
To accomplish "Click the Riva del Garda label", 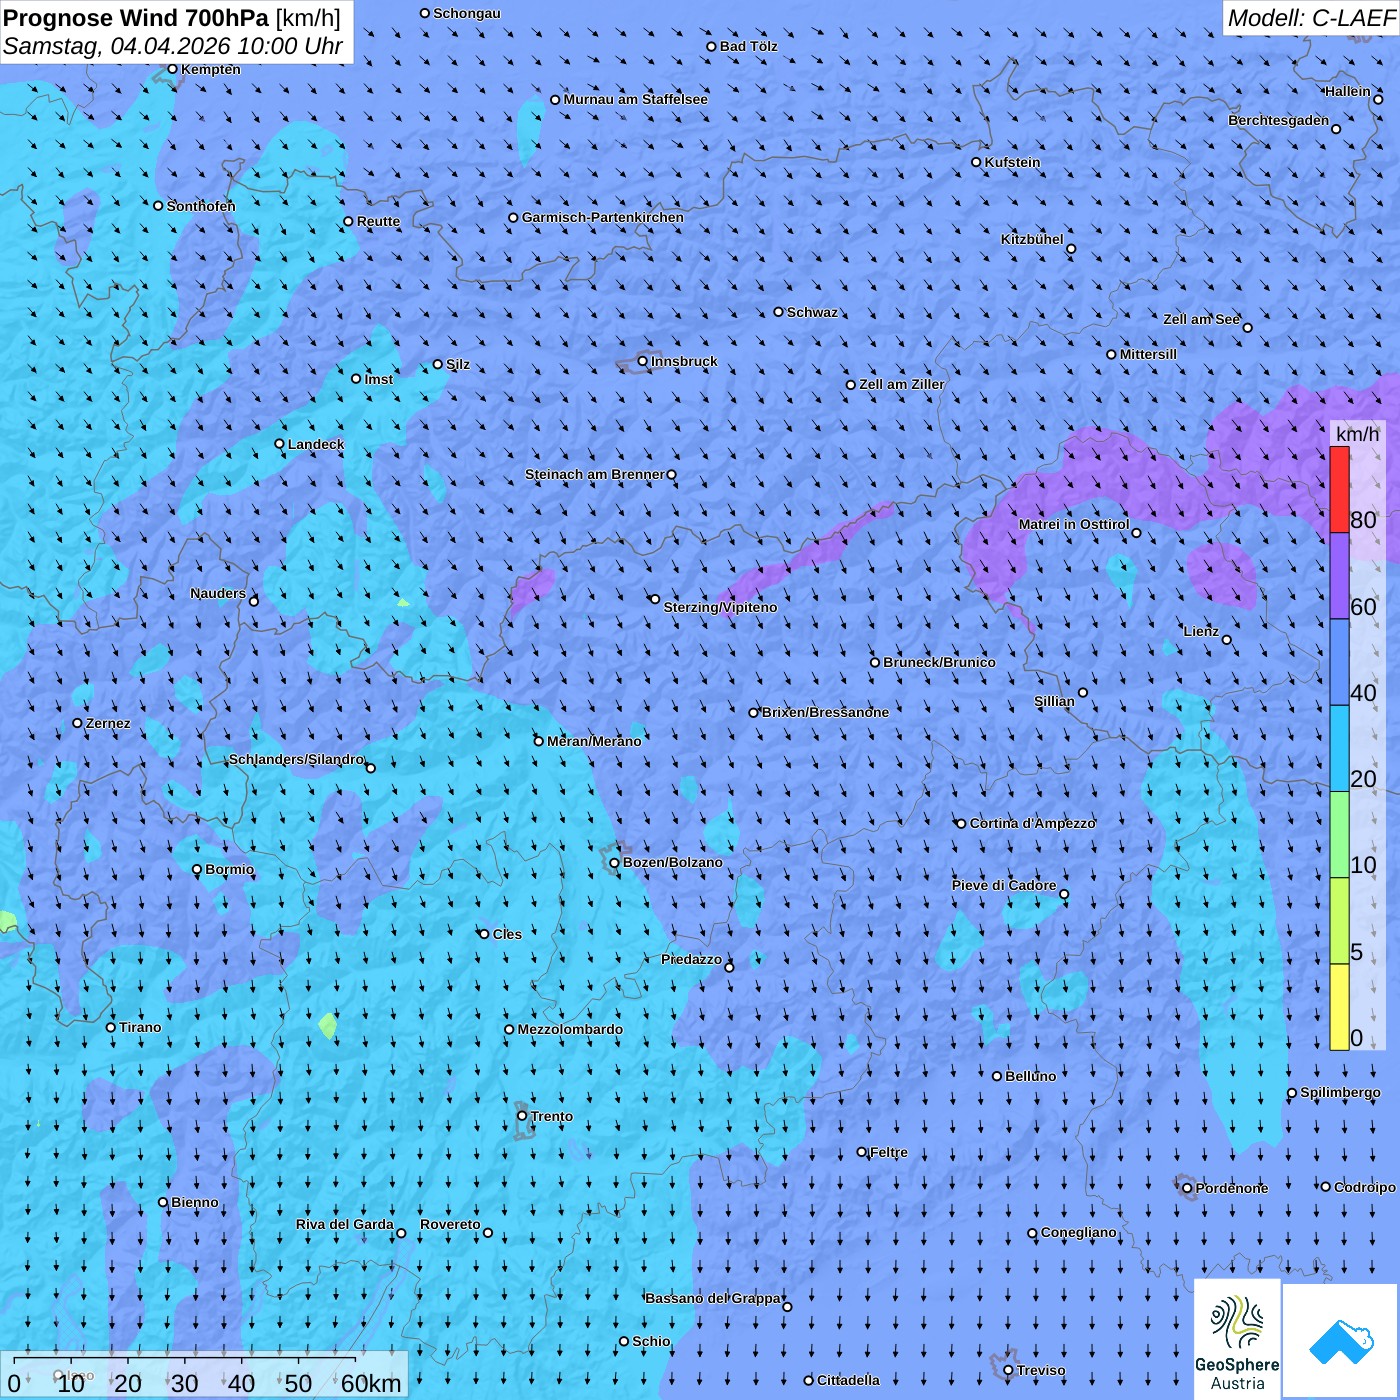I will [x=344, y=1224].
